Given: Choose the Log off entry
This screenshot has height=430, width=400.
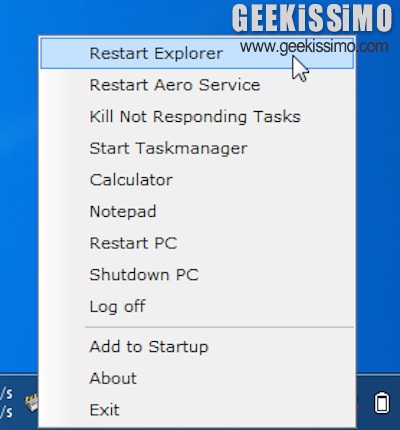Looking at the screenshot, I should [x=197, y=307].
